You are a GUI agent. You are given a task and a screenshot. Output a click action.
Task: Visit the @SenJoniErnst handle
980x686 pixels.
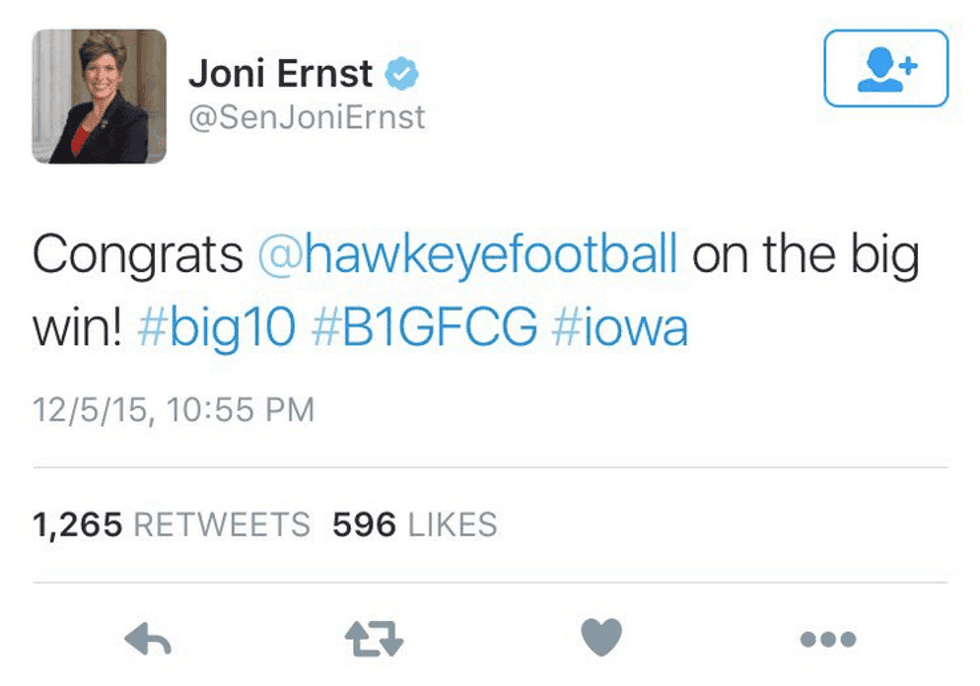coord(306,117)
